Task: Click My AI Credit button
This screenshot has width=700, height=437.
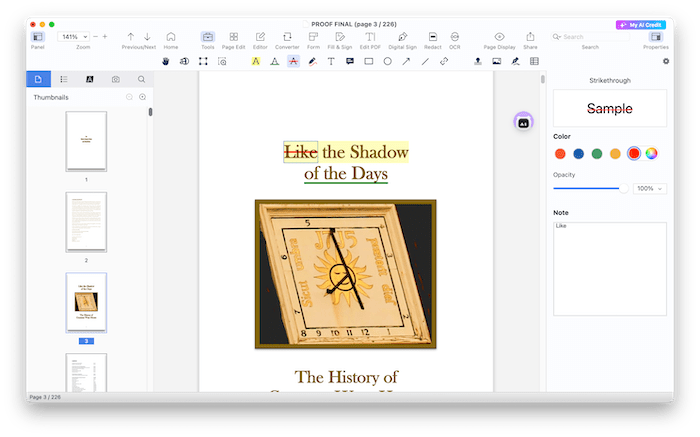Action: click(641, 25)
